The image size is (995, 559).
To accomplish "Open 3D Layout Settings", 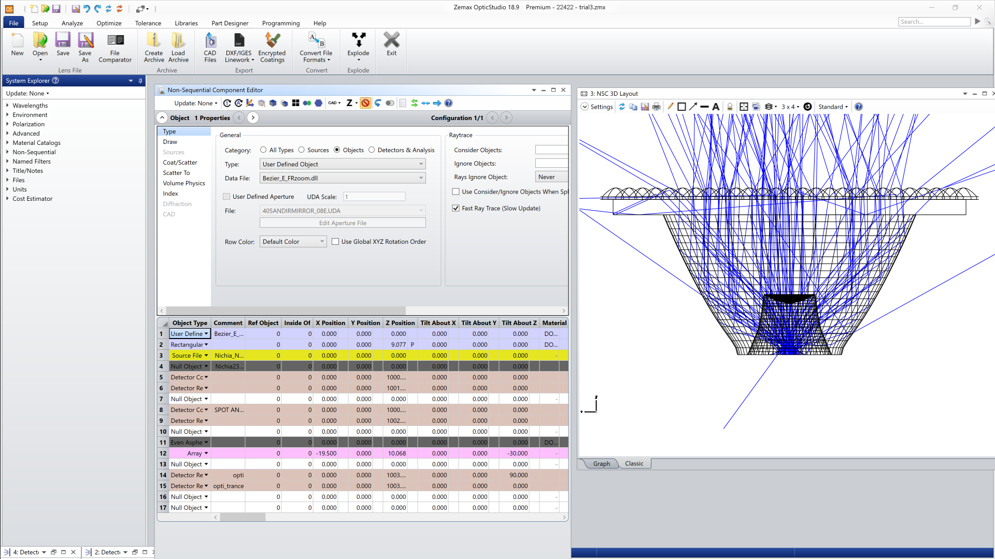I will [x=596, y=107].
